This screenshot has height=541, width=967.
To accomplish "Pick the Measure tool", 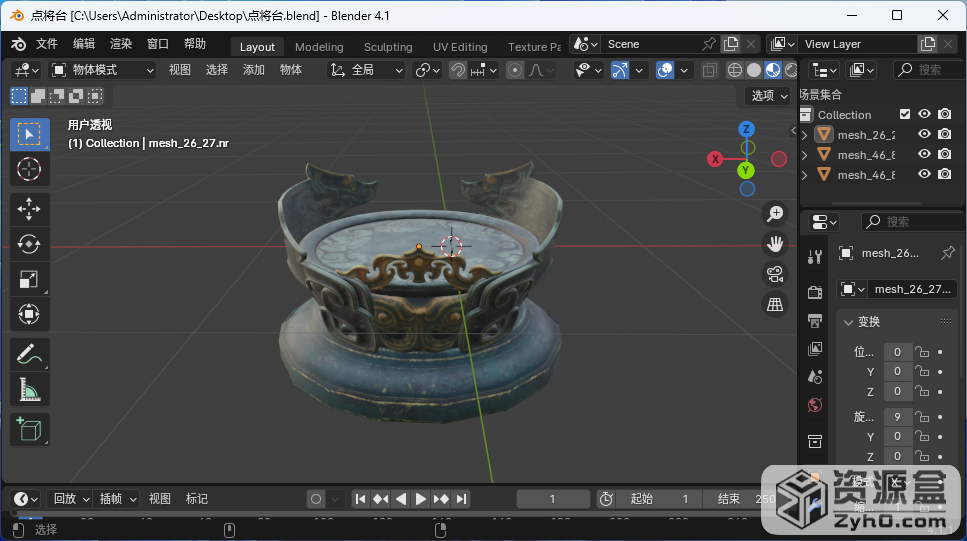I will (29, 390).
